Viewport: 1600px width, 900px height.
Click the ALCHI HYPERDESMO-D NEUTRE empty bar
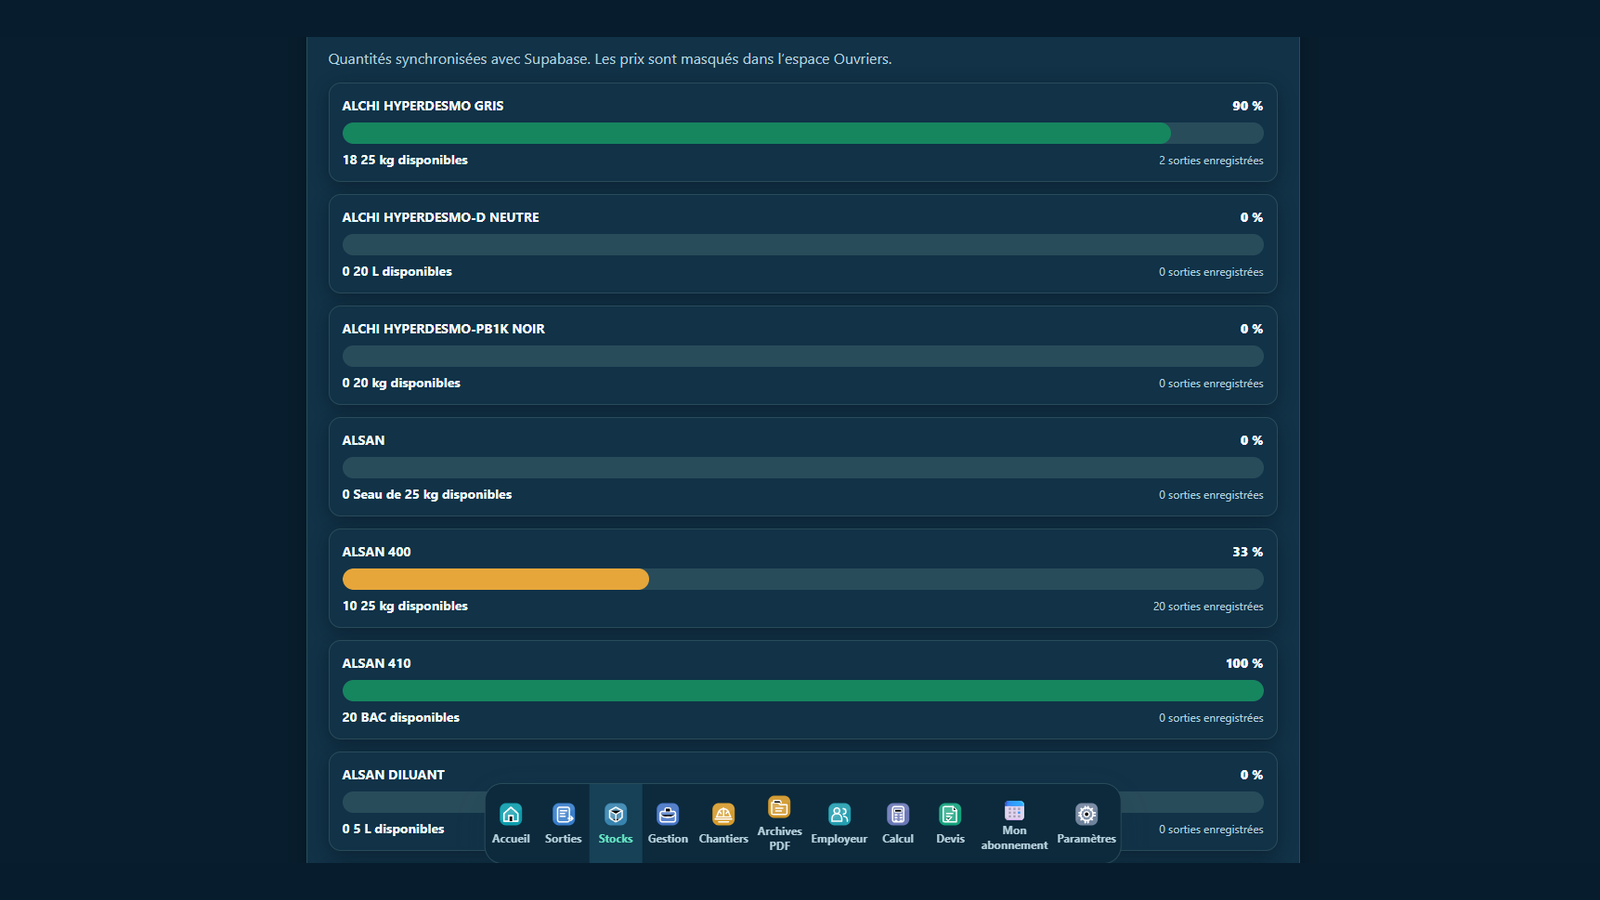pyautogui.click(x=803, y=245)
